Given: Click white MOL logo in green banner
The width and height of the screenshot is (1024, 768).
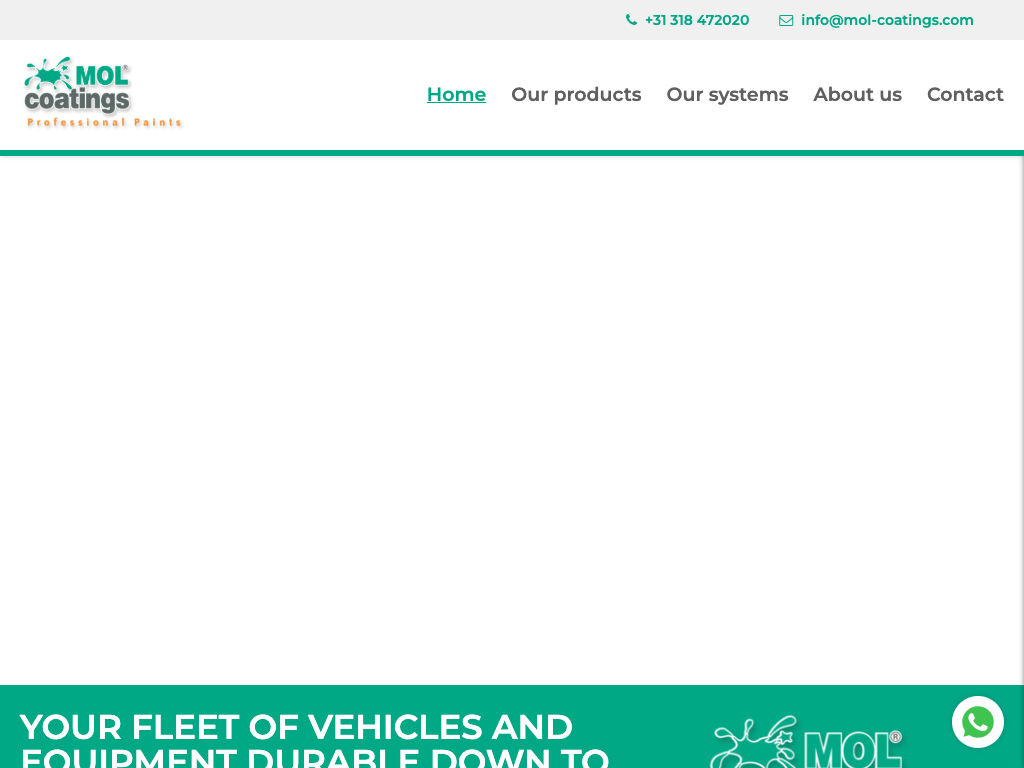Looking at the screenshot, I should [x=806, y=743].
